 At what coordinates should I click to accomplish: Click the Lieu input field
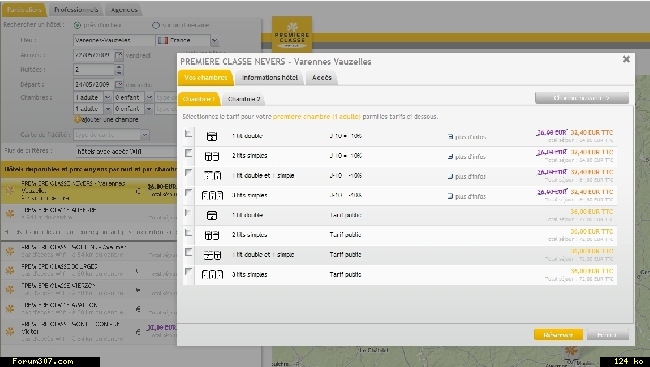click(114, 41)
